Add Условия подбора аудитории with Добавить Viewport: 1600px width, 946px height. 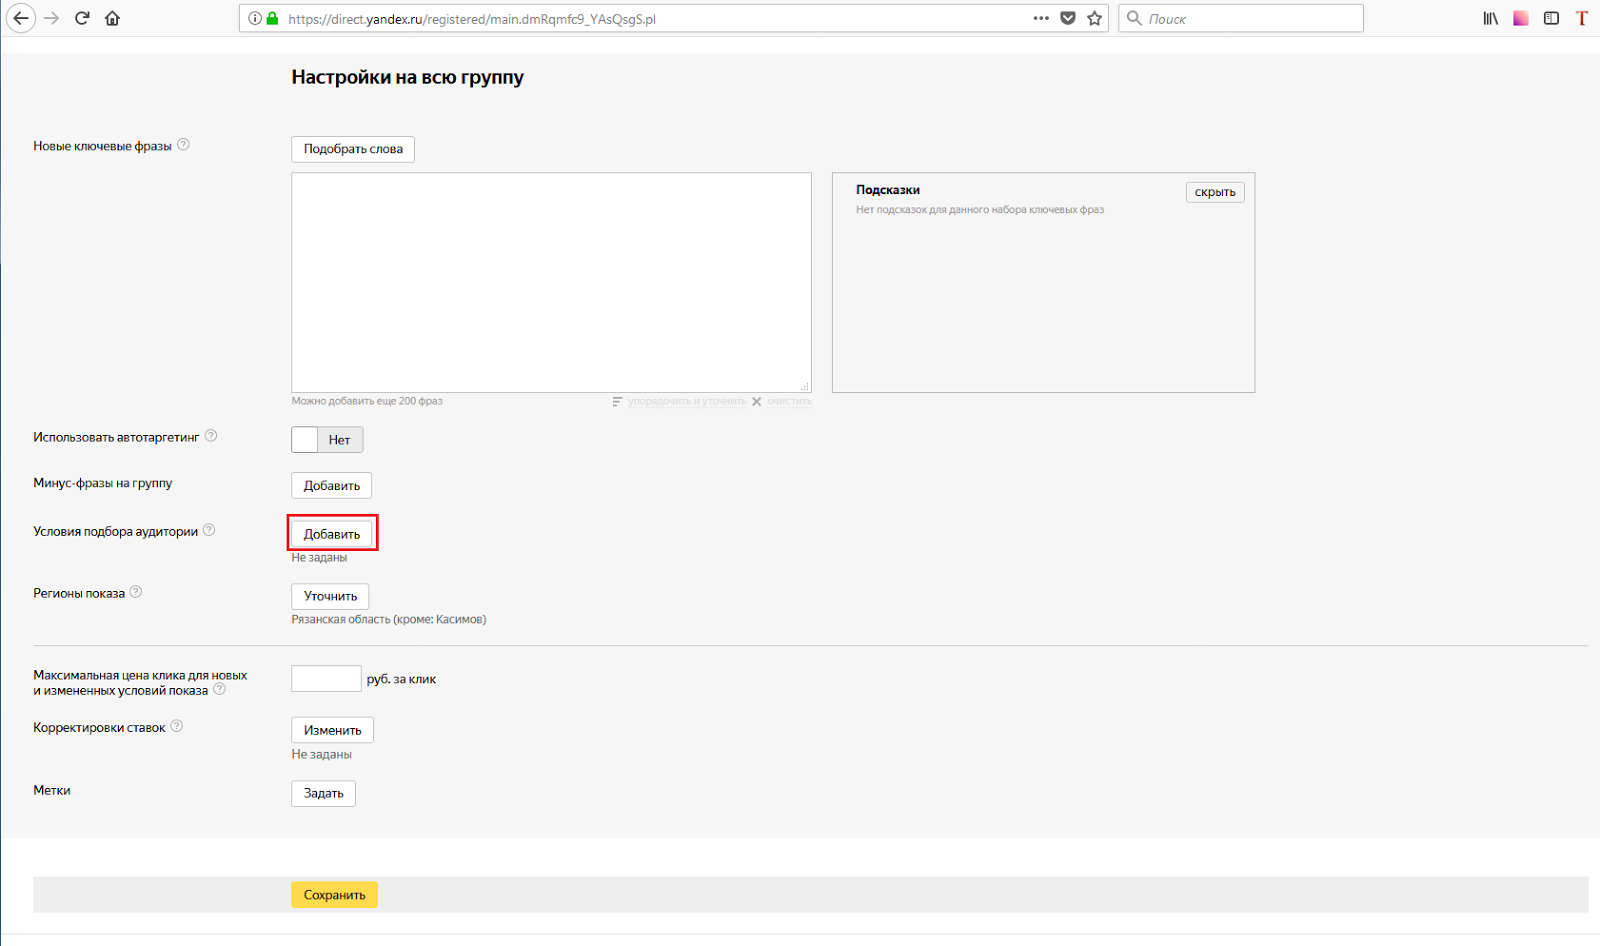332,534
